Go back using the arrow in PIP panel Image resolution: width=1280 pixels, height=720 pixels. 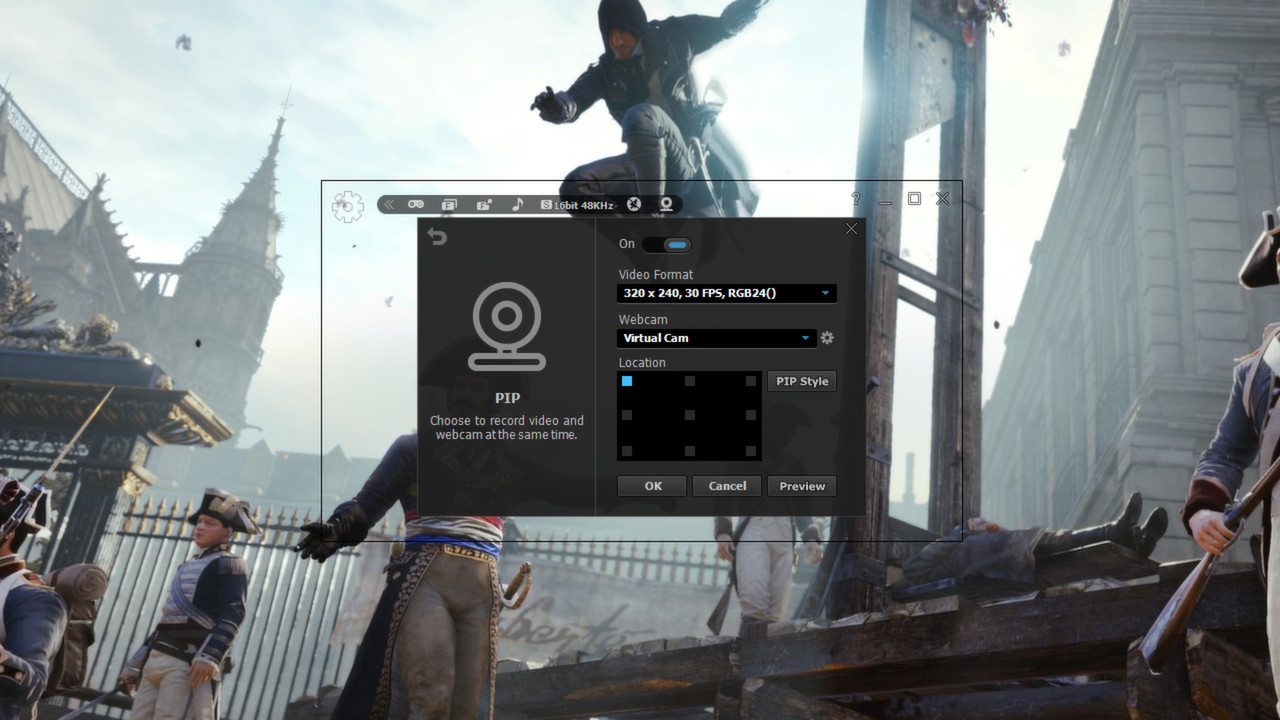[435, 237]
